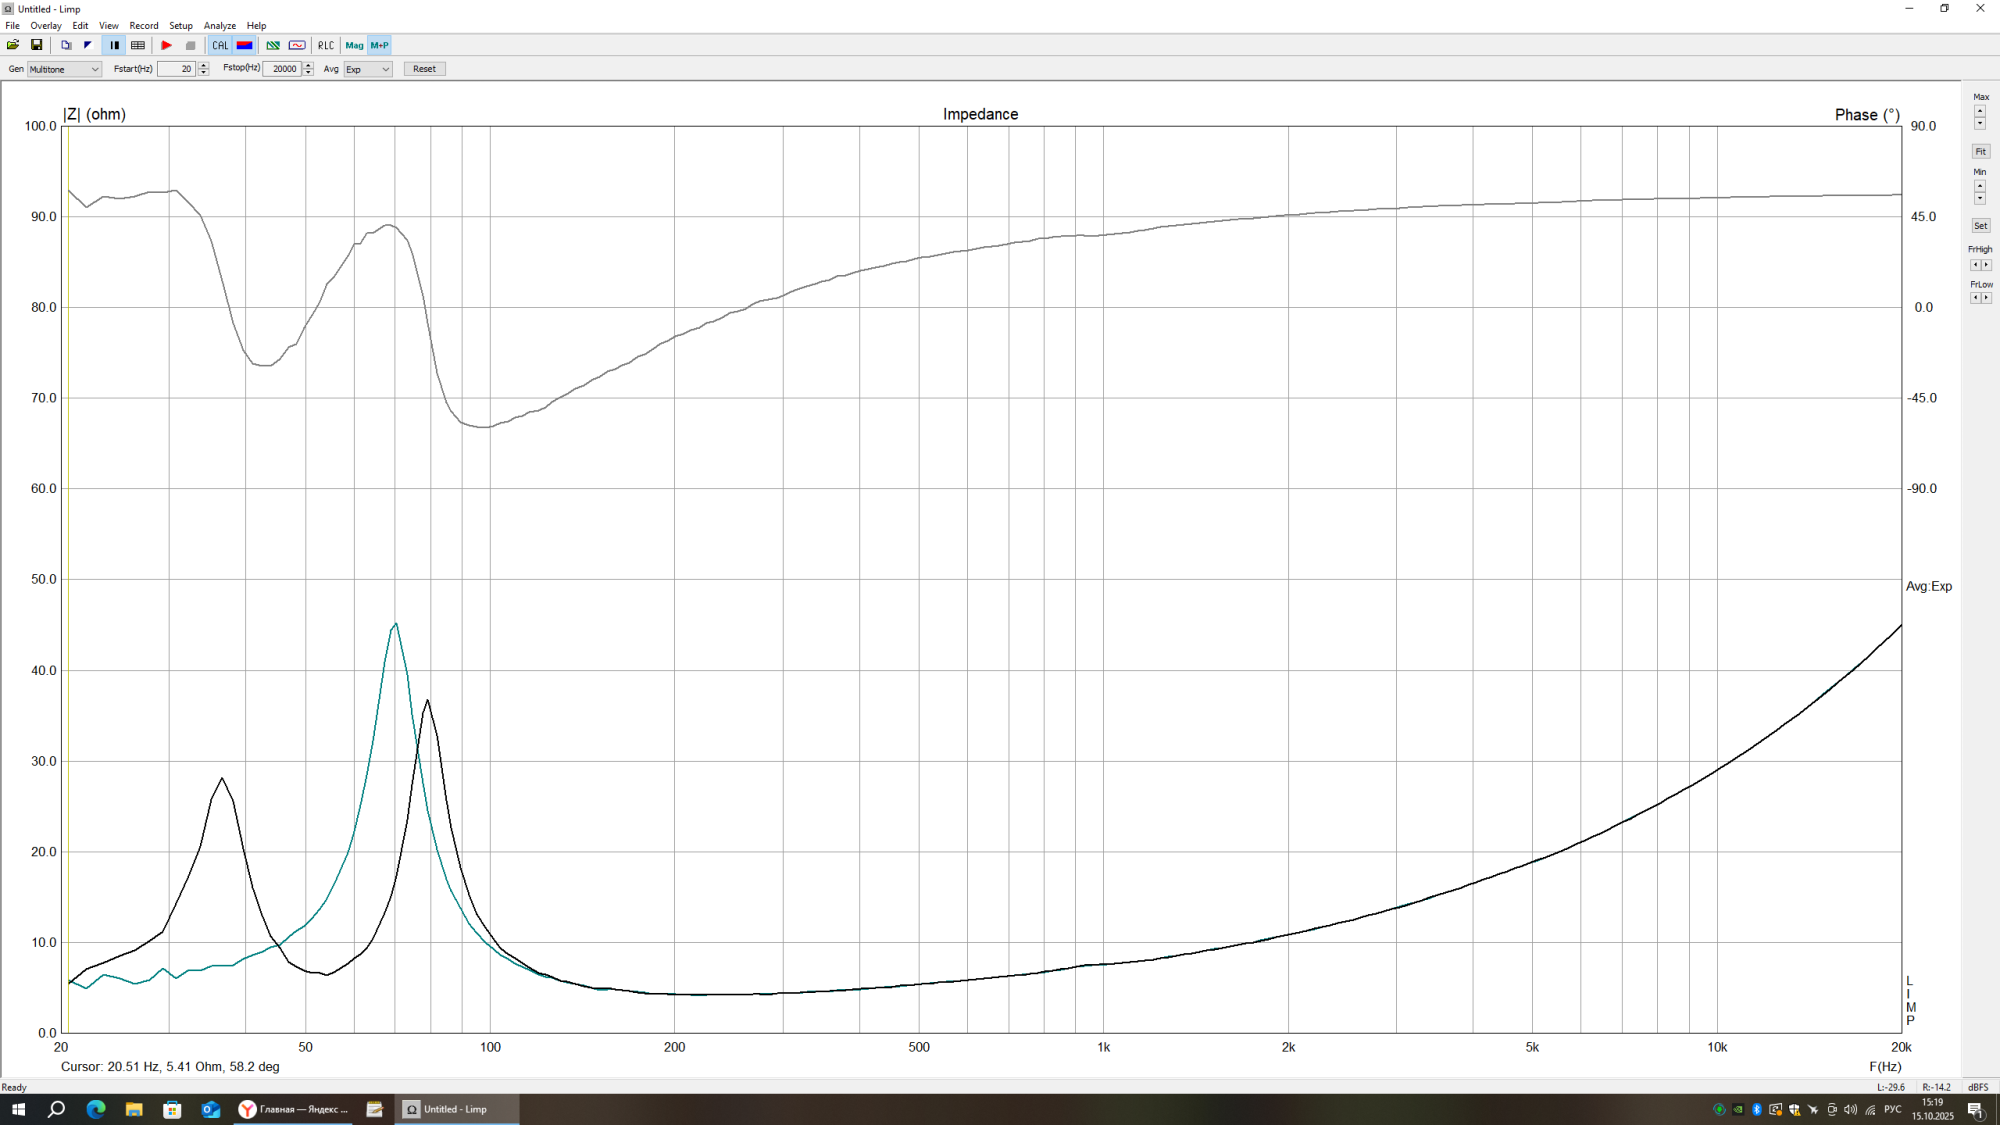This screenshot has width=2000, height=1125.
Task: Click the pause icon in toolbar
Action: pos(115,45)
